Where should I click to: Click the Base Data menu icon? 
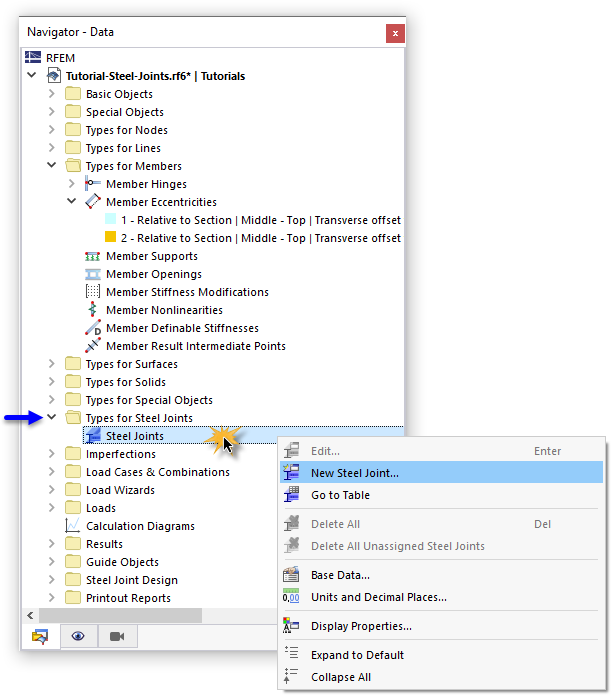[x=291, y=575]
